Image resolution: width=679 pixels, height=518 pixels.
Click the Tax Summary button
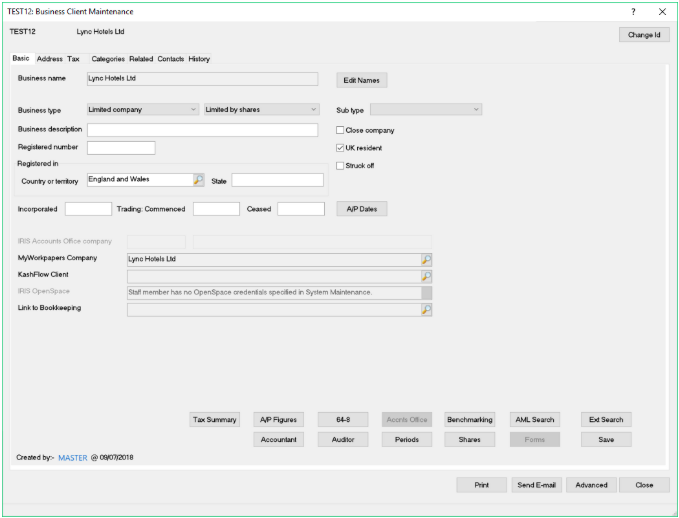217,420
